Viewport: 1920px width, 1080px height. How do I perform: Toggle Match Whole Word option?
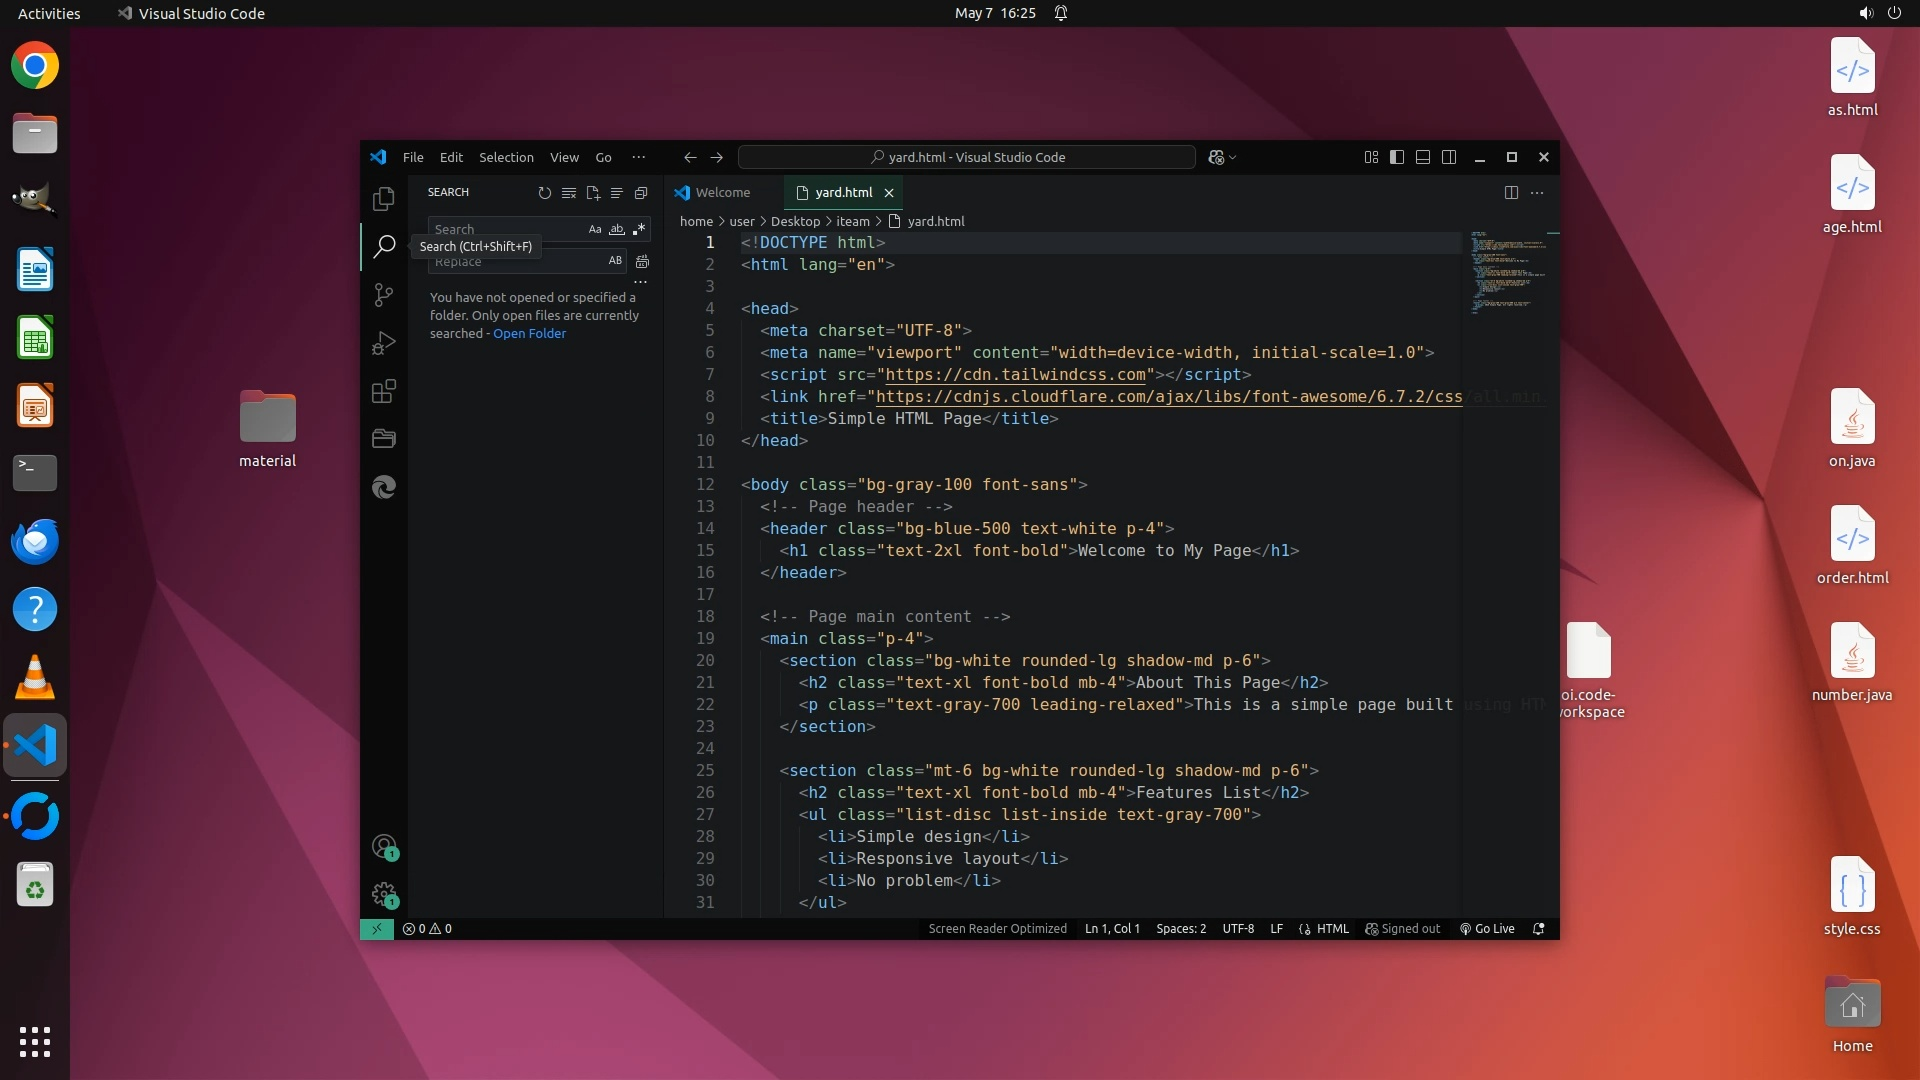pyautogui.click(x=617, y=229)
